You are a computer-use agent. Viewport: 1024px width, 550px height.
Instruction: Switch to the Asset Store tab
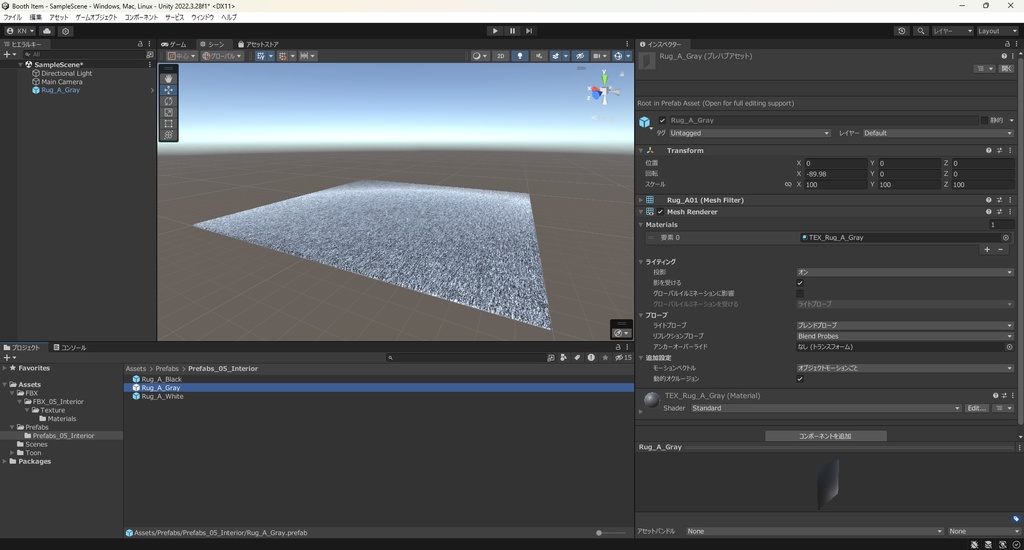pyautogui.click(x=259, y=44)
